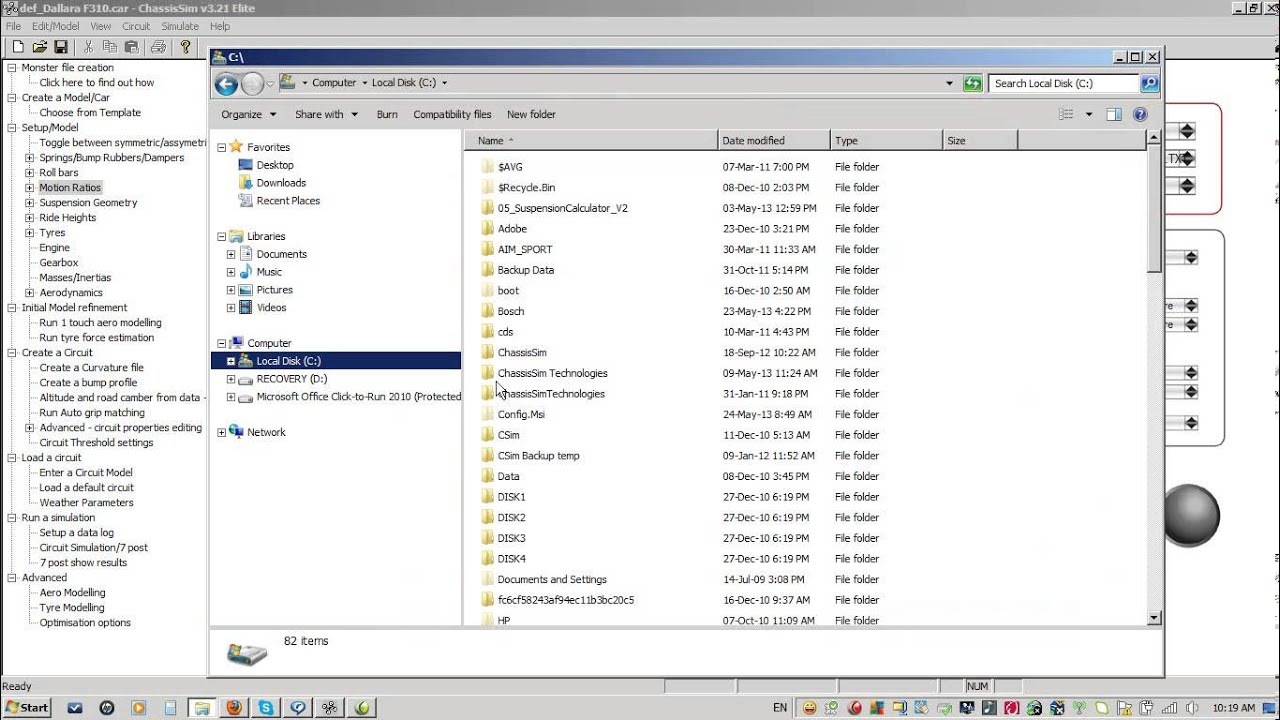Open the Edit/Model menu

[x=55, y=26]
